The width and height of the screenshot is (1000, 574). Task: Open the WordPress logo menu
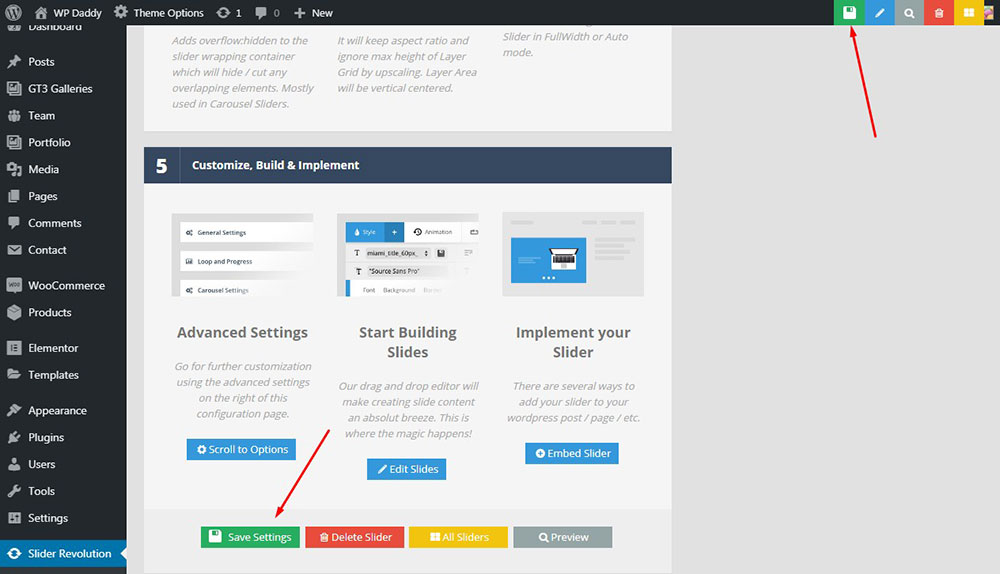click(13, 13)
